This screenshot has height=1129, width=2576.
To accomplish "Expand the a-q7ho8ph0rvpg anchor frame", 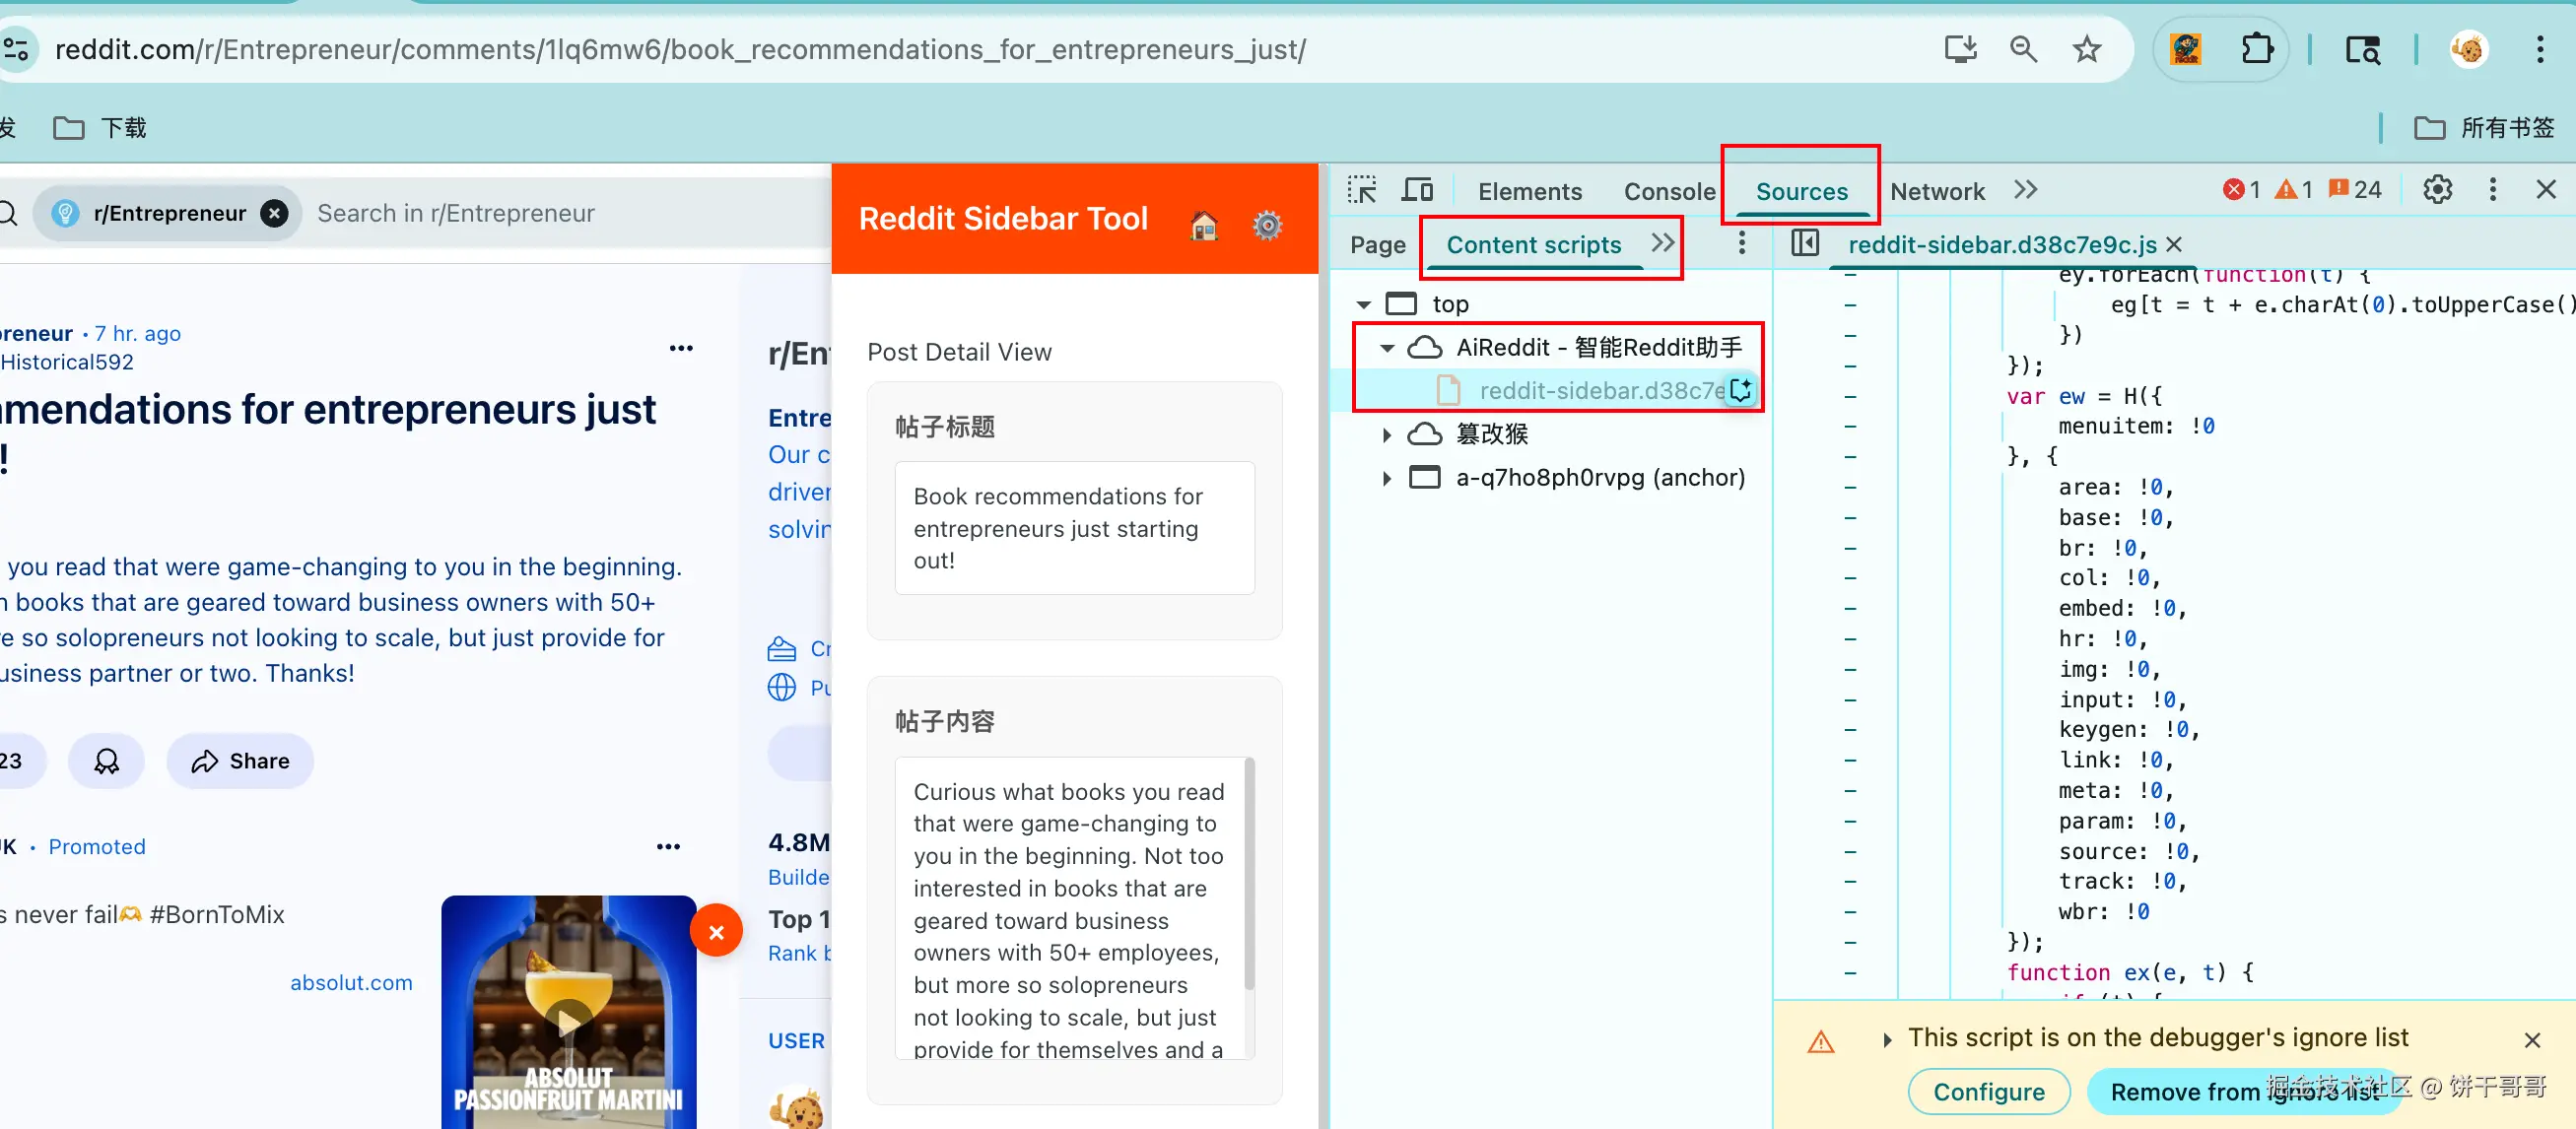I will coord(1387,478).
